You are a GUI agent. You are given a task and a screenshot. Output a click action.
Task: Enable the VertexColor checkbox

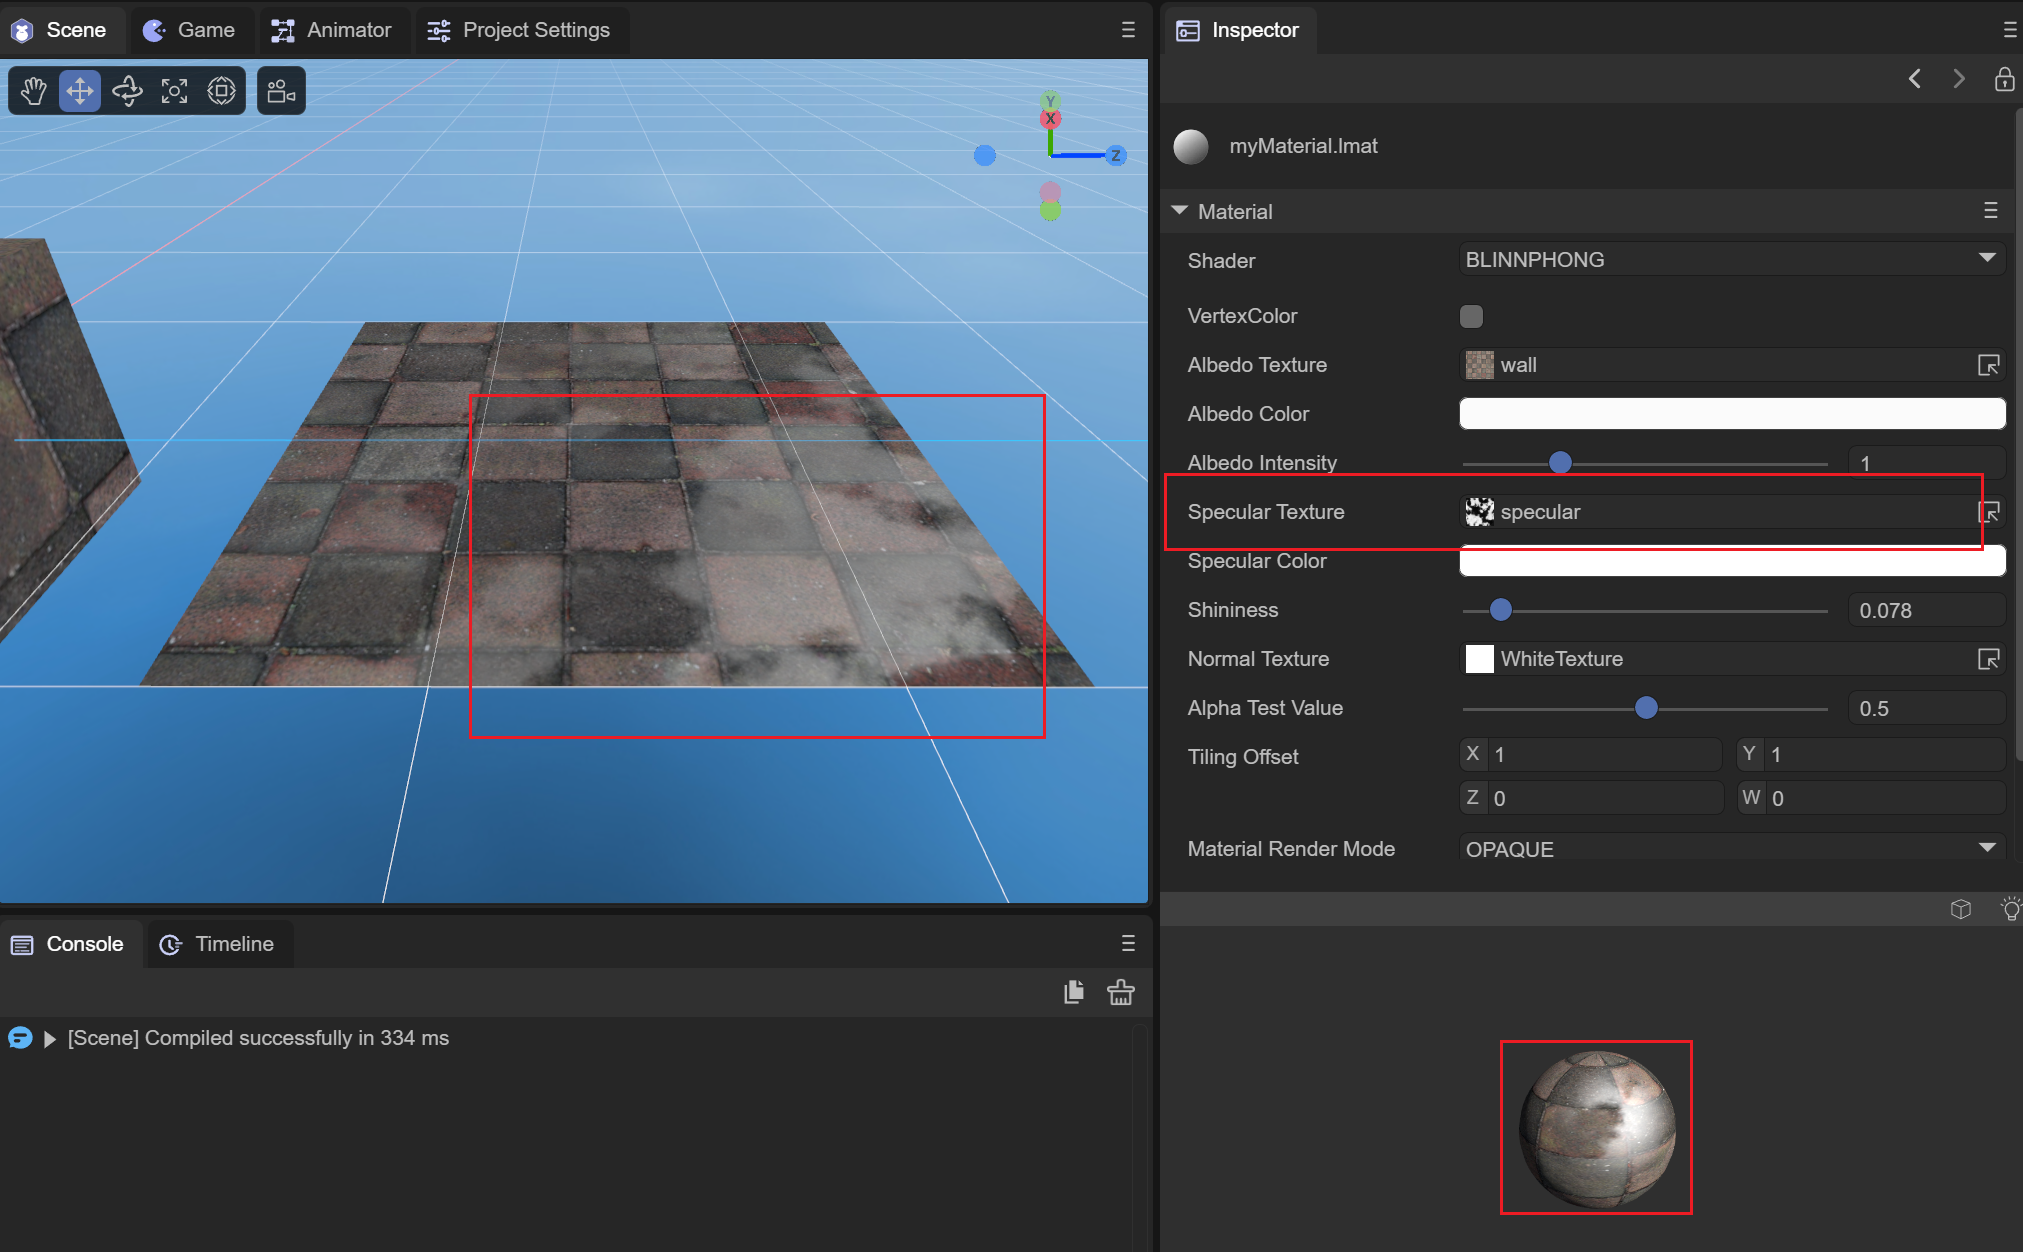[1471, 316]
